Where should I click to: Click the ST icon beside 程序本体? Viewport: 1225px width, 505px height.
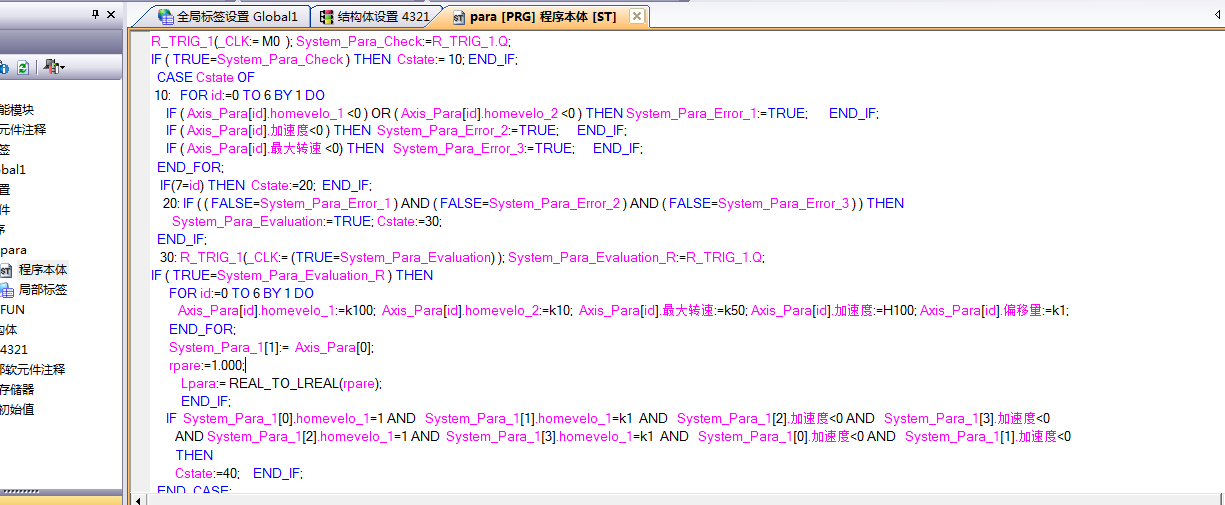click(x=6, y=270)
